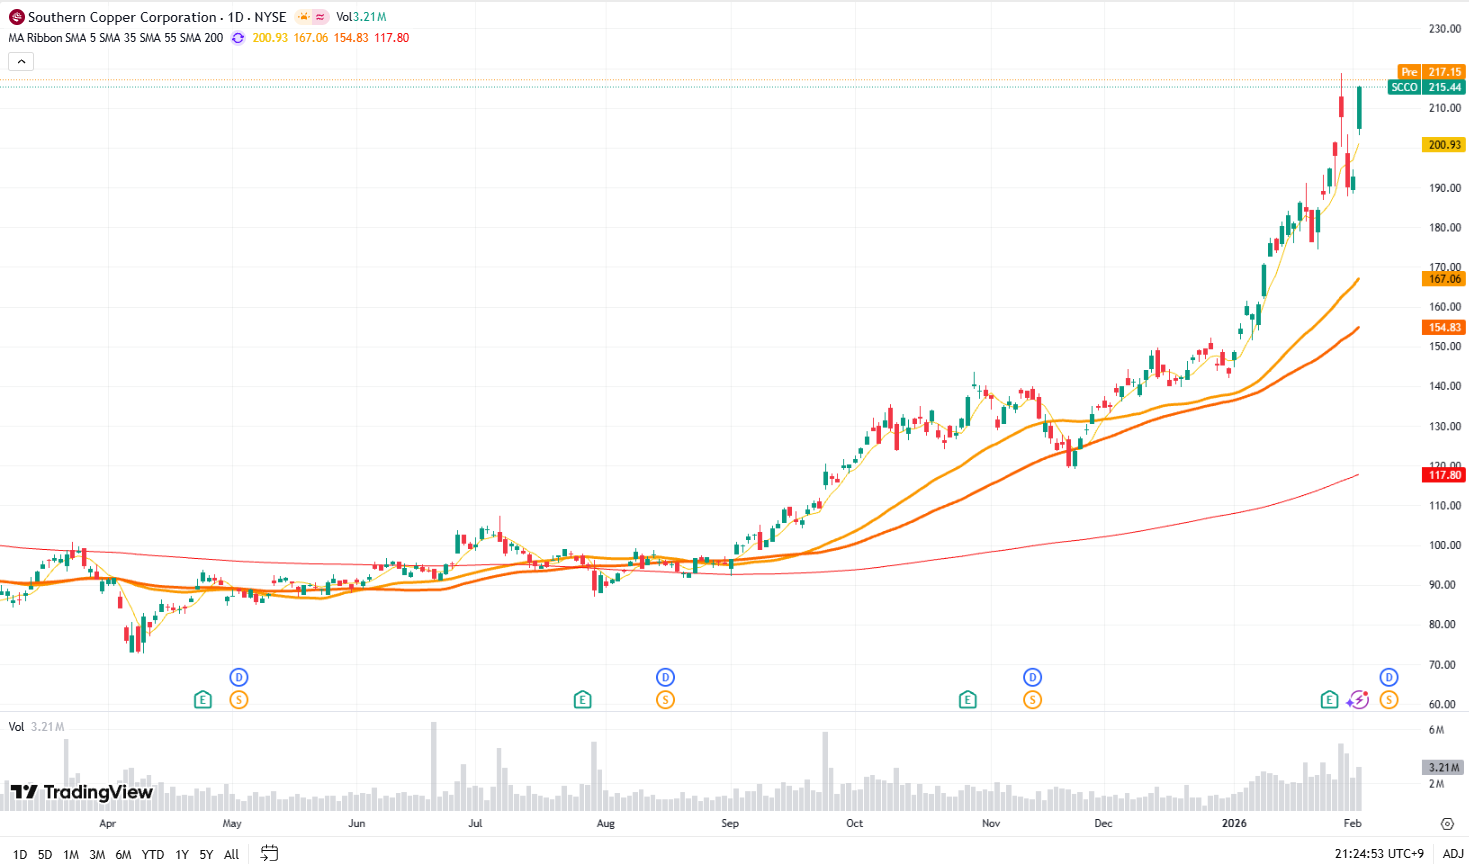Click the 6M volume axis label
The height and width of the screenshot is (866, 1469).
(x=1436, y=730)
